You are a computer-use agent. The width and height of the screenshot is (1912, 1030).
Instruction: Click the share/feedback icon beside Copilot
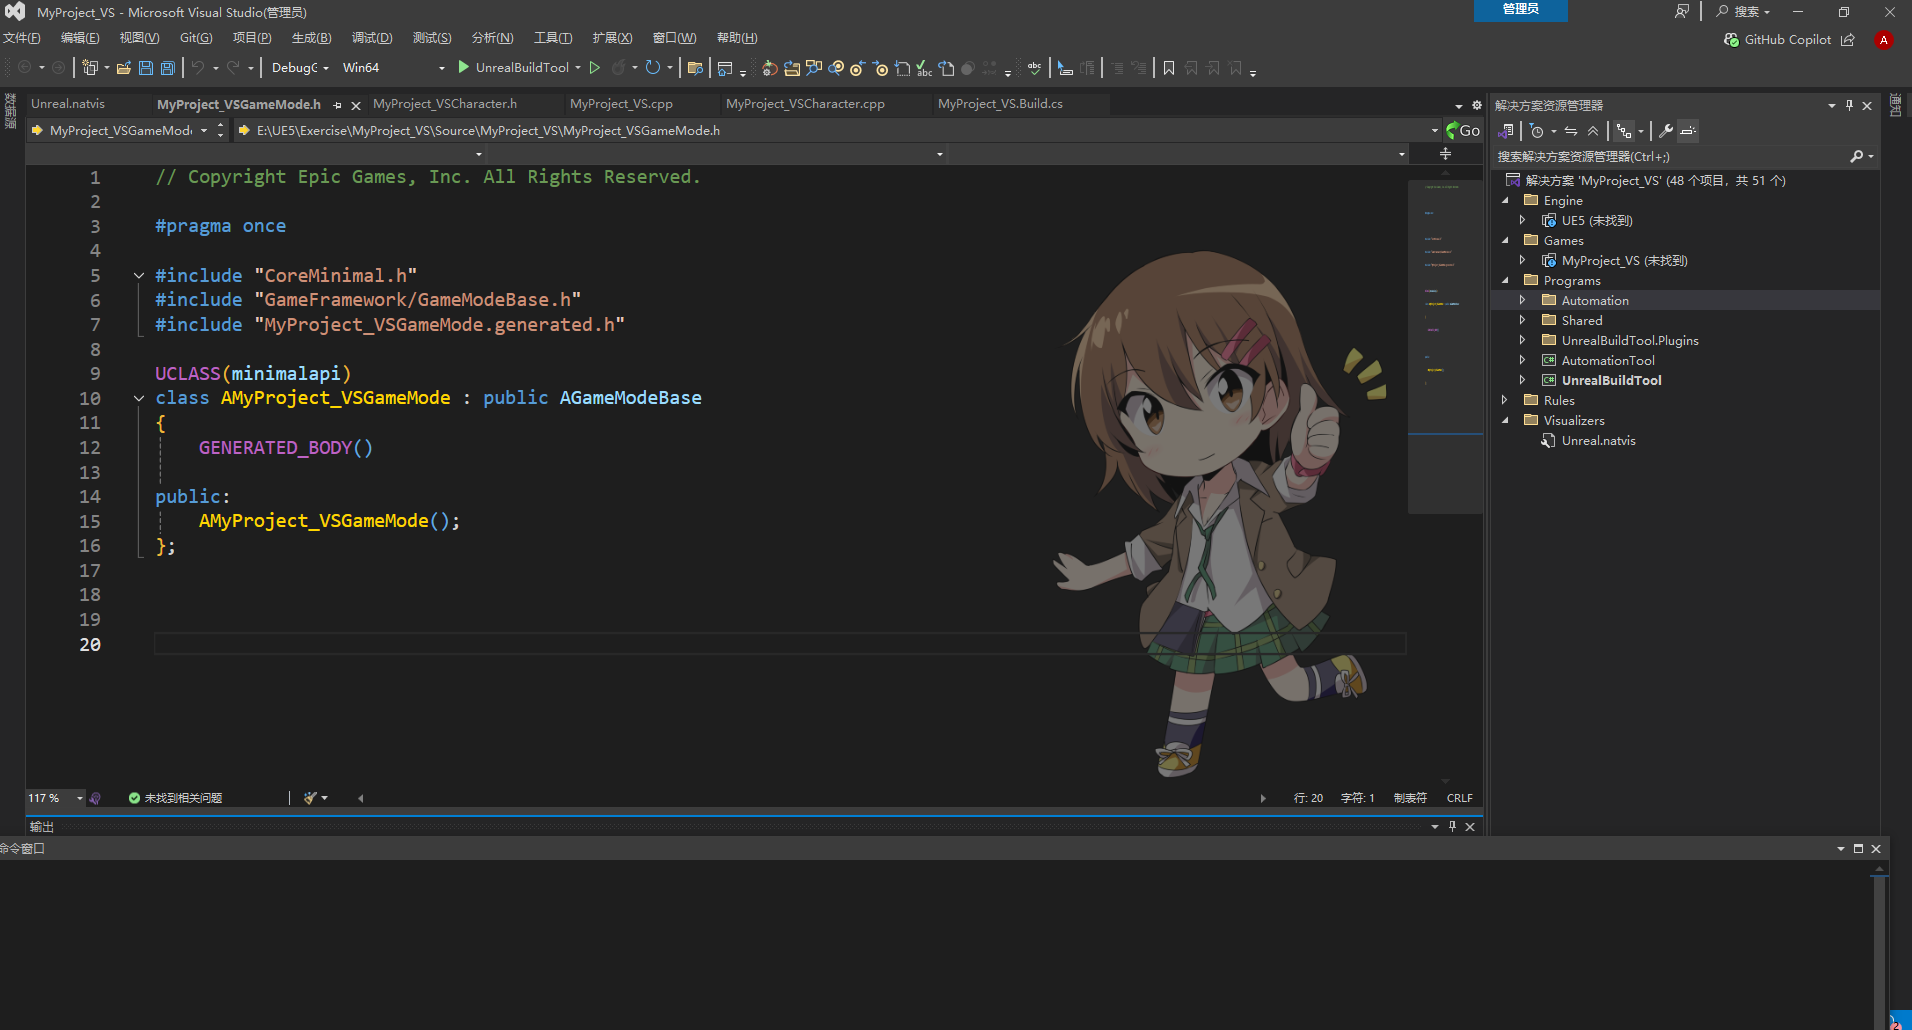[x=1848, y=40]
